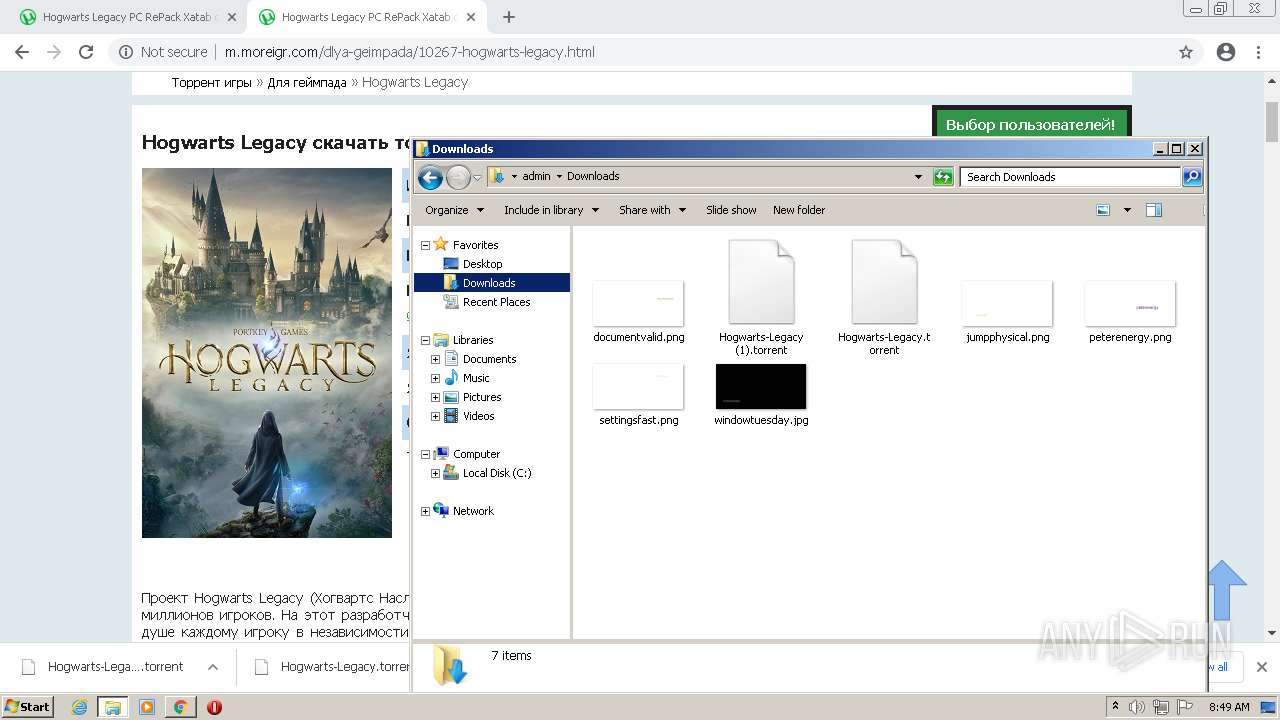Select windowtuesday.jpg thumbnail
Image resolution: width=1280 pixels, height=720 pixels.
click(x=761, y=386)
